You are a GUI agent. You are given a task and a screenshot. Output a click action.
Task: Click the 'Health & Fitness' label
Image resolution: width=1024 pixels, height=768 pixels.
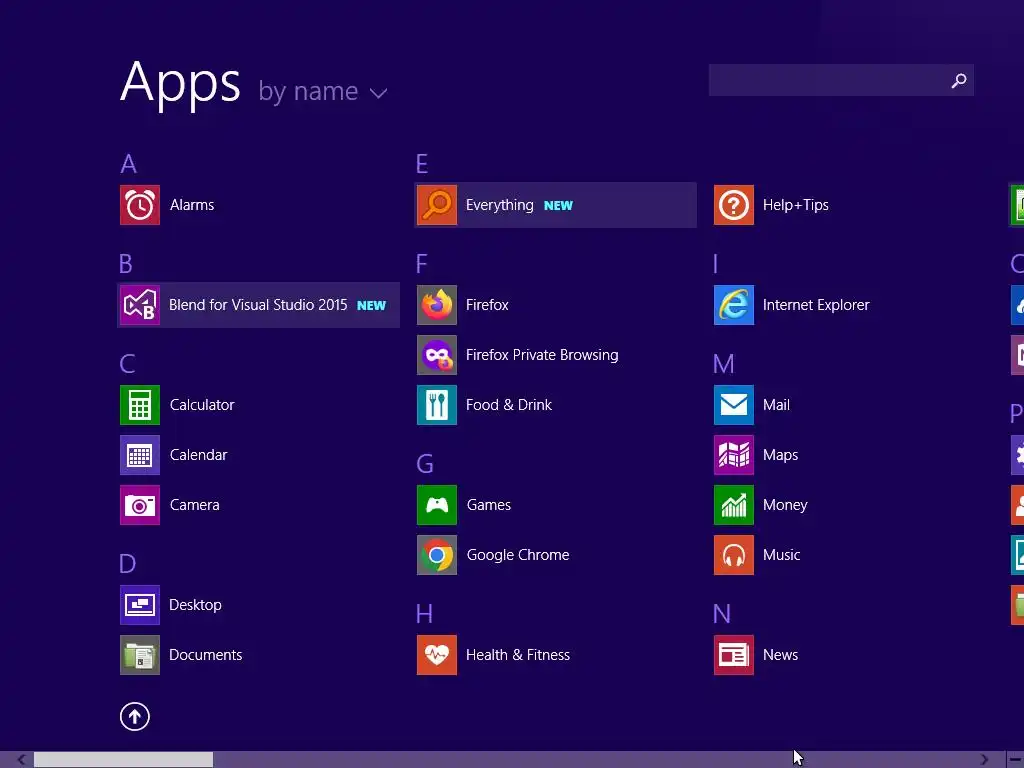pos(518,655)
